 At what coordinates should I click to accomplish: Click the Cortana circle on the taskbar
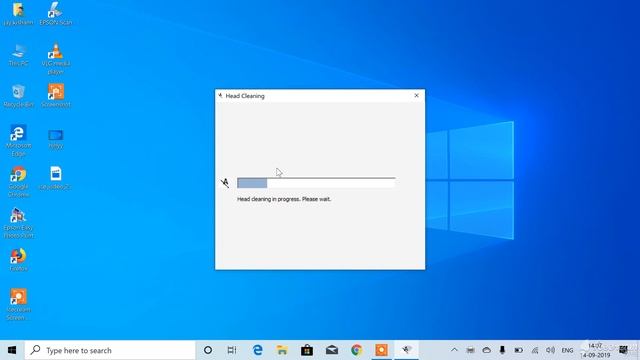[x=208, y=350]
